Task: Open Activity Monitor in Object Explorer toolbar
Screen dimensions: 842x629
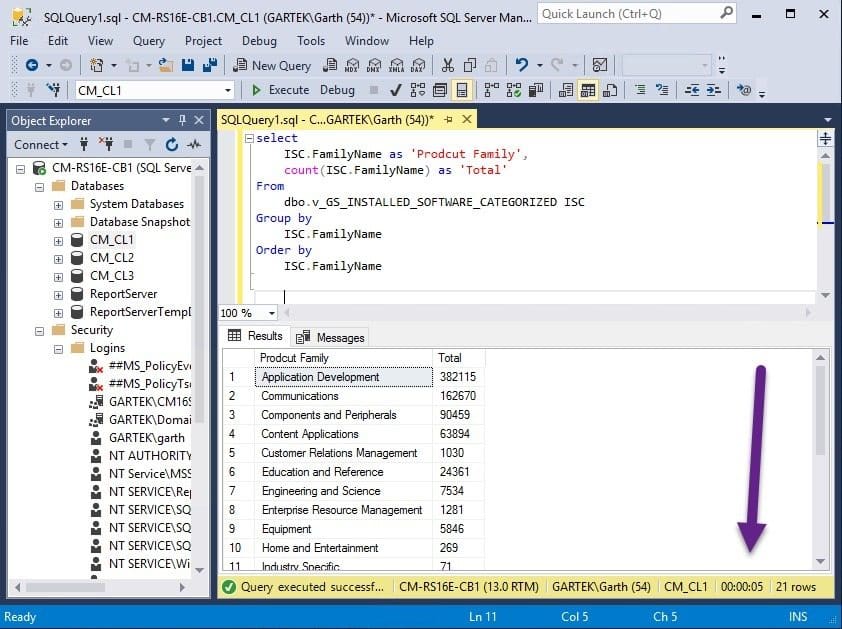Action: point(194,144)
